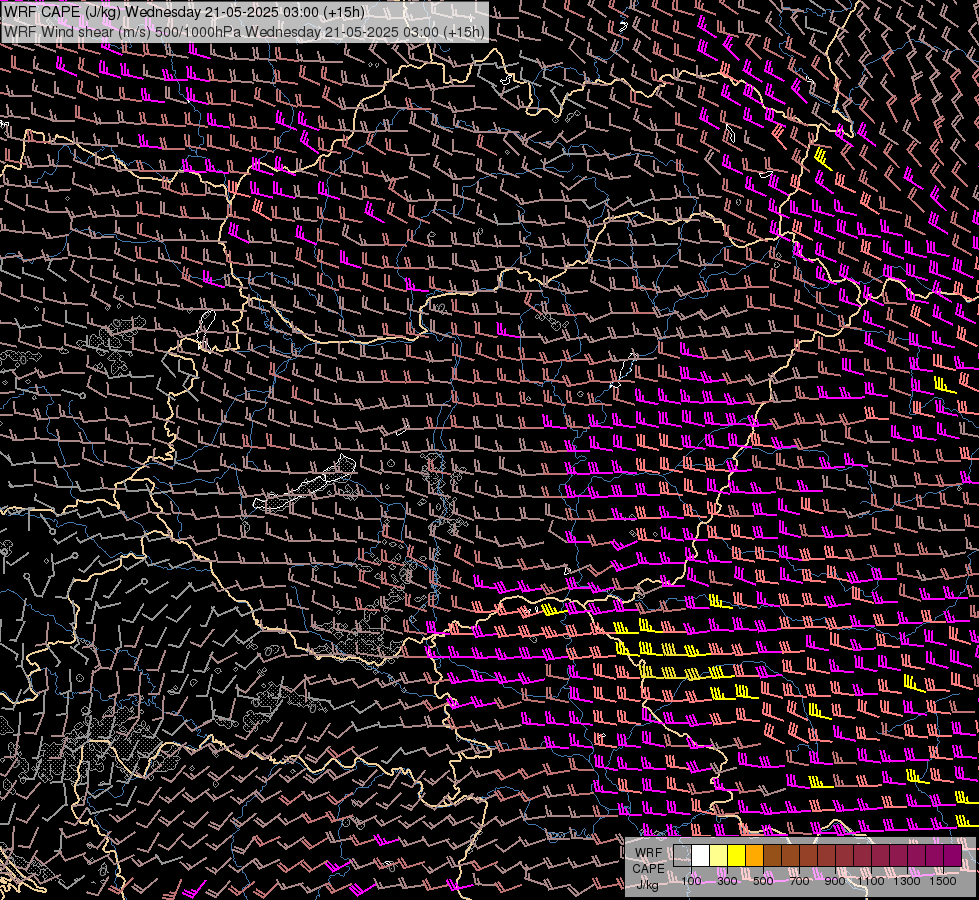Pick the white CAPE legend swatch
The width and height of the screenshot is (979, 900).
(x=701, y=856)
